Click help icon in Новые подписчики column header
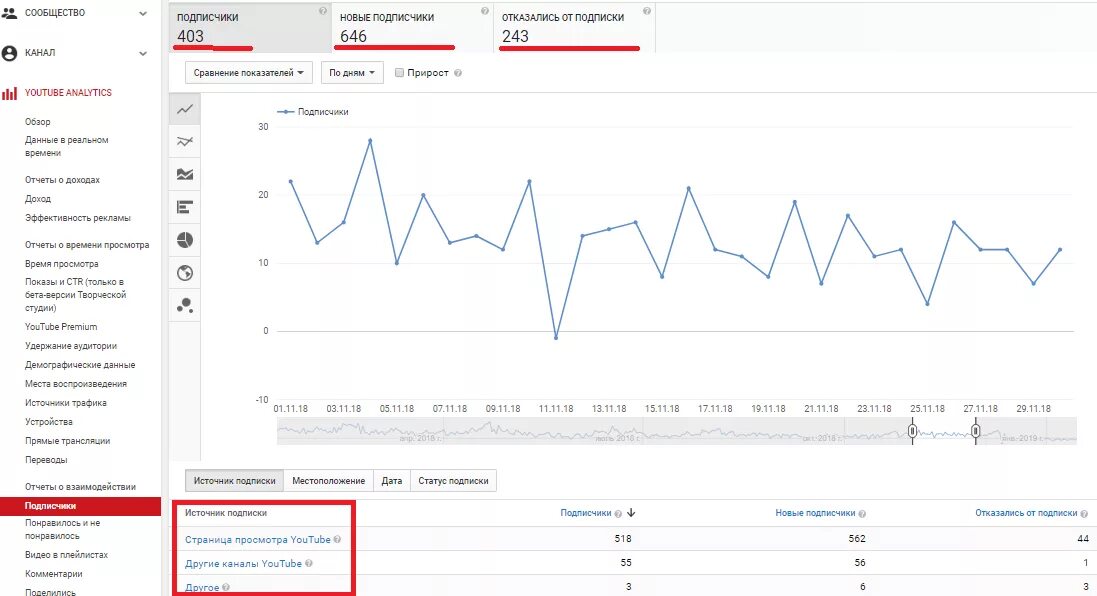 [862, 513]
